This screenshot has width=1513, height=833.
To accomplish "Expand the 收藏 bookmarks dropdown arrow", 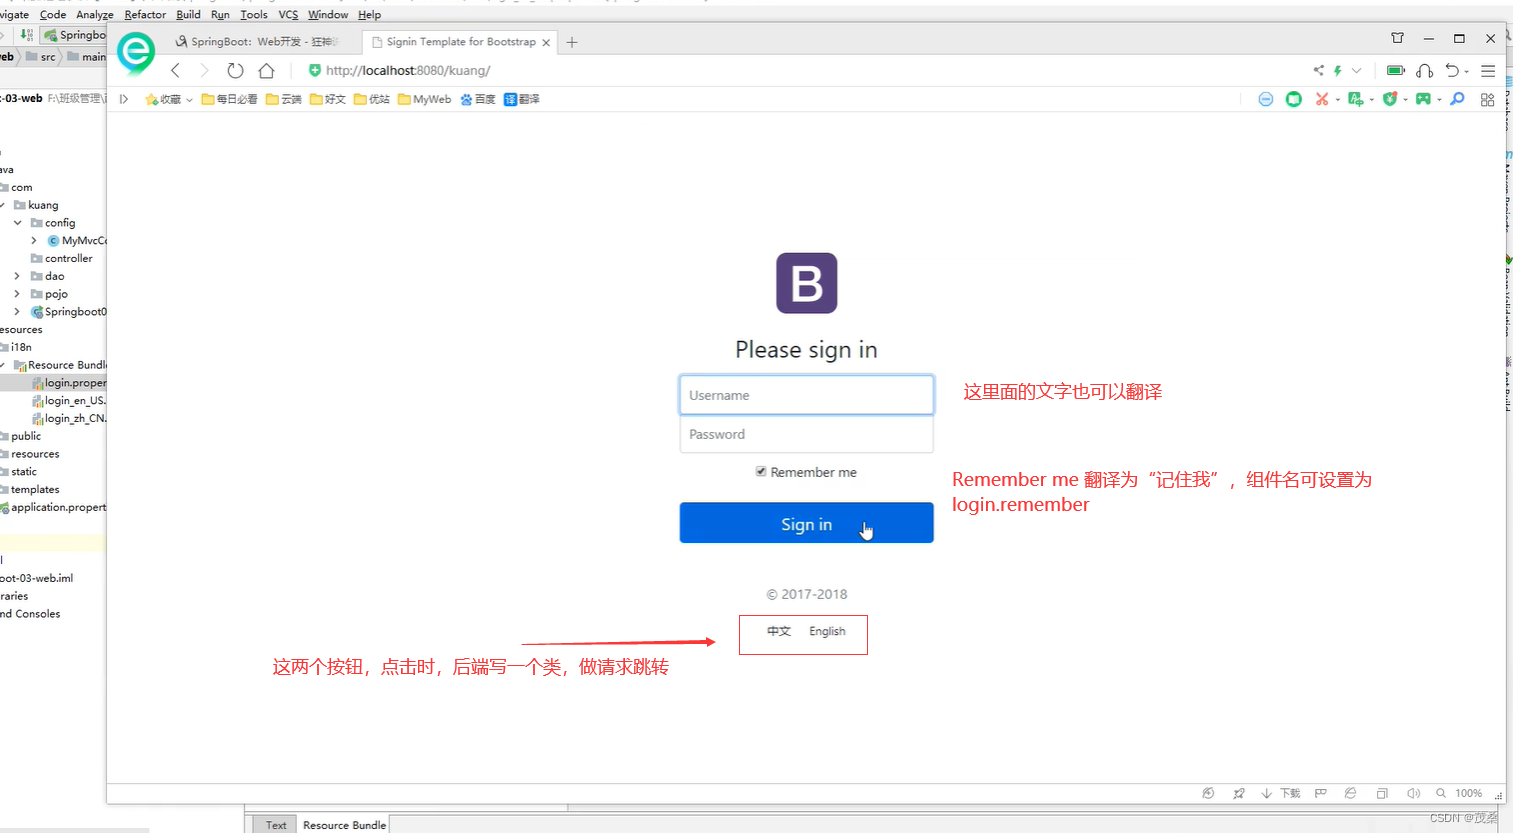I will tap(189, 99).
